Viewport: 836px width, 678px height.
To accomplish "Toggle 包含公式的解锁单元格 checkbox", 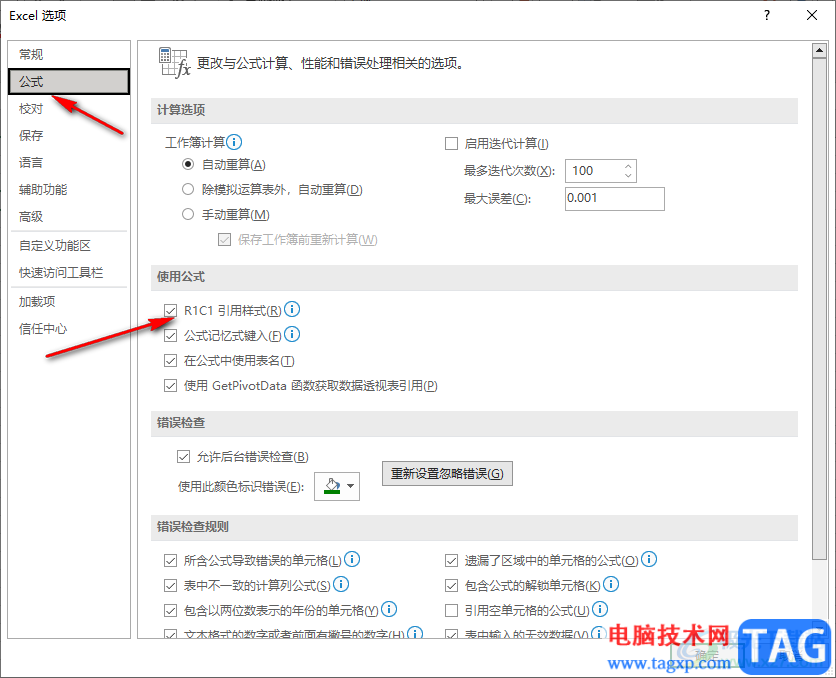I will click(x=451, y=586).
